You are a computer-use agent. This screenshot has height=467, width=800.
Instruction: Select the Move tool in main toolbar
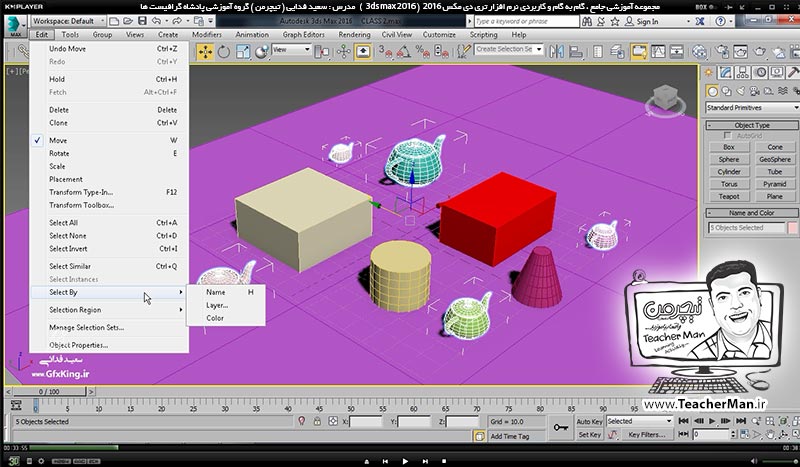pyautogui.click(x=205, y=52)
